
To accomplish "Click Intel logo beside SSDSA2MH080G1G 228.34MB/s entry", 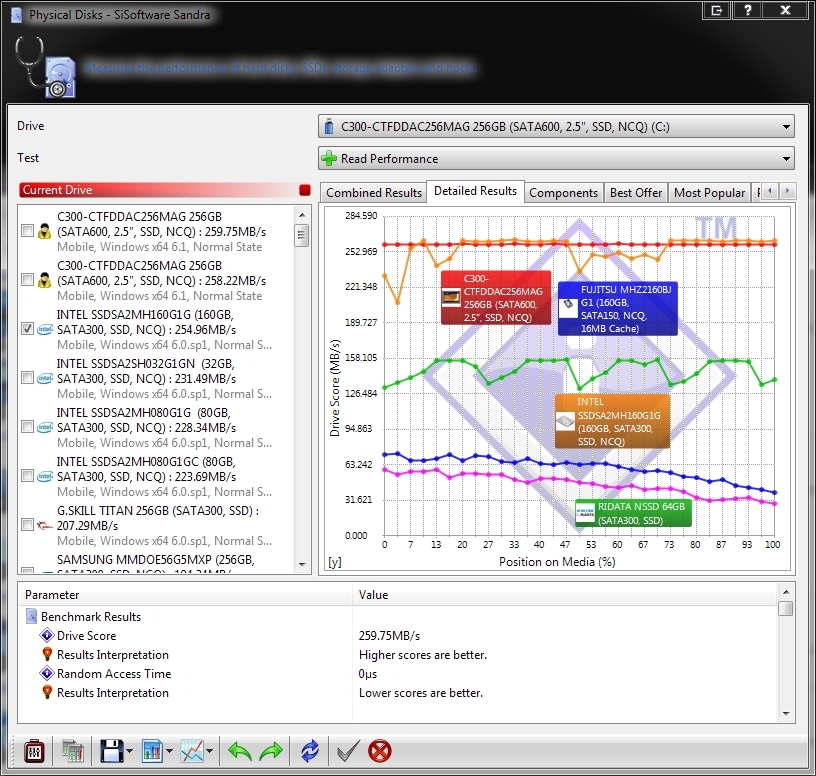I will (x=45, y=427).
